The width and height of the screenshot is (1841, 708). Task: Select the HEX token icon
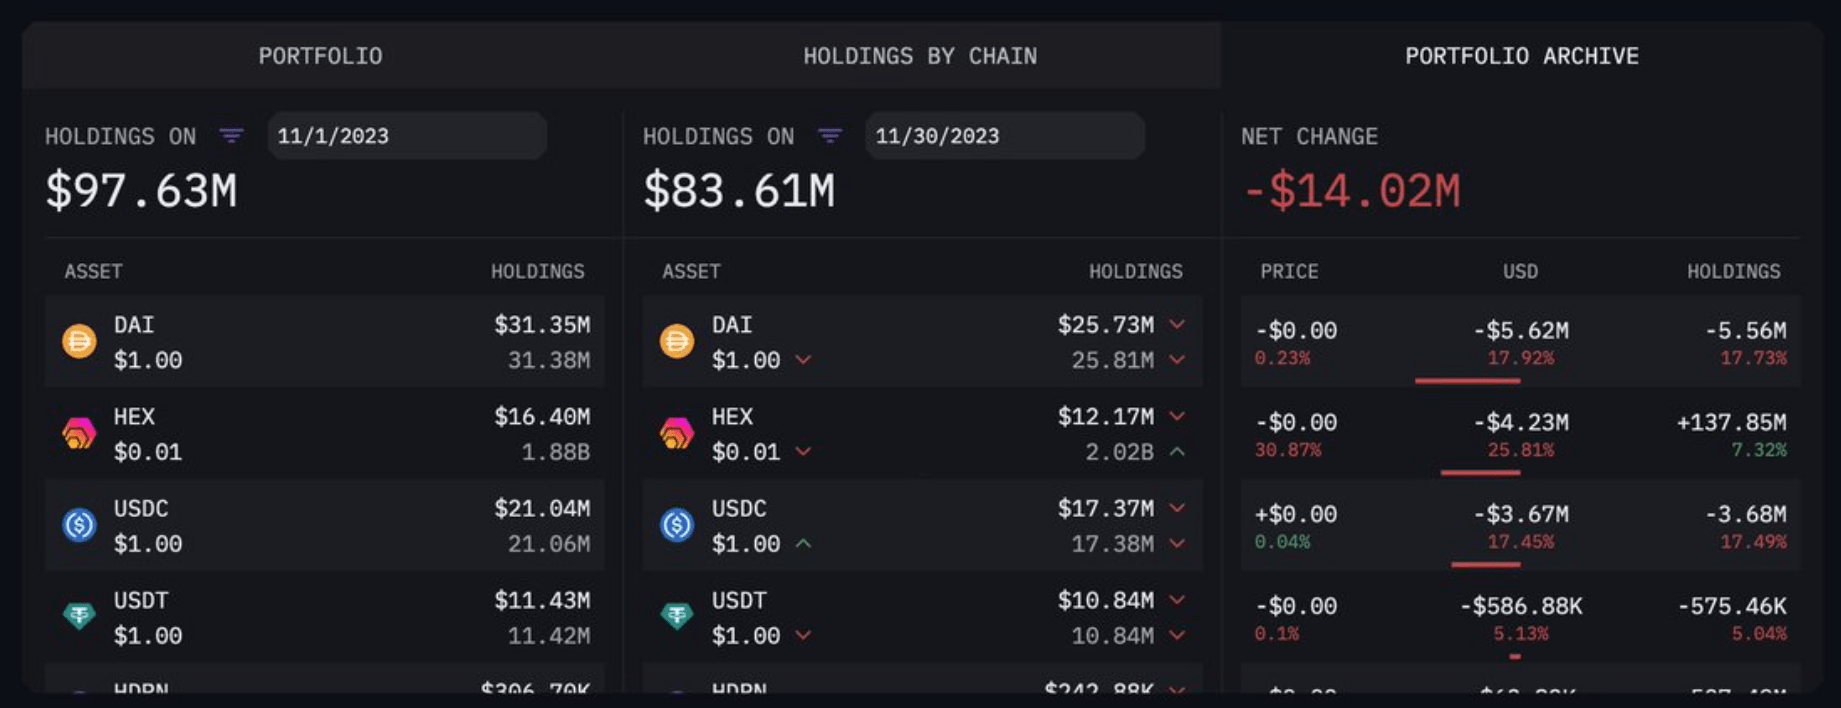(79, 433)
